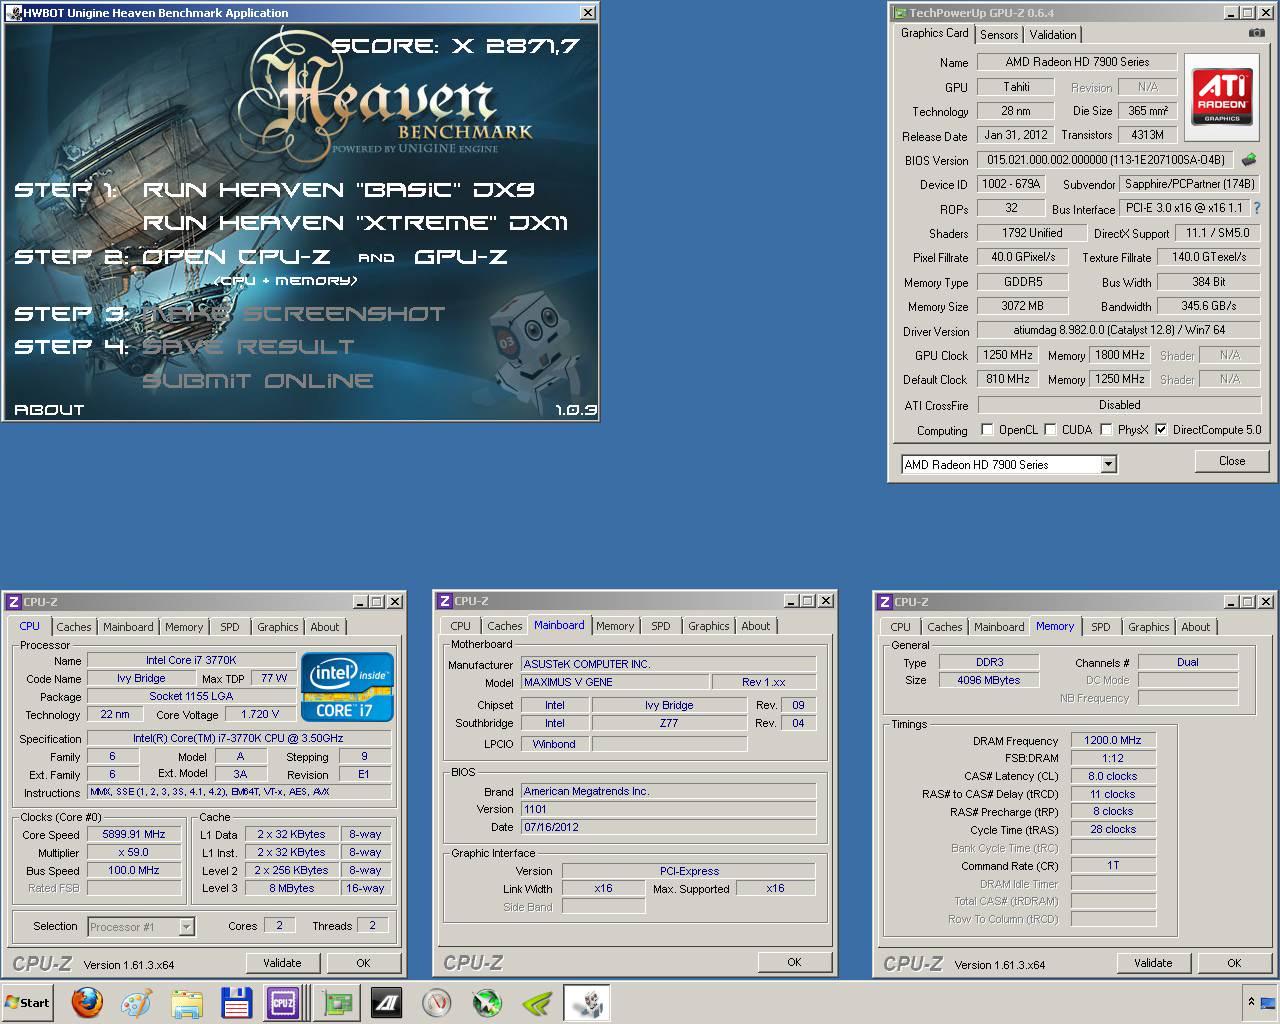
Task: Click the ATI Radeon logo in GPU-Z
Action: (1221, 97)
